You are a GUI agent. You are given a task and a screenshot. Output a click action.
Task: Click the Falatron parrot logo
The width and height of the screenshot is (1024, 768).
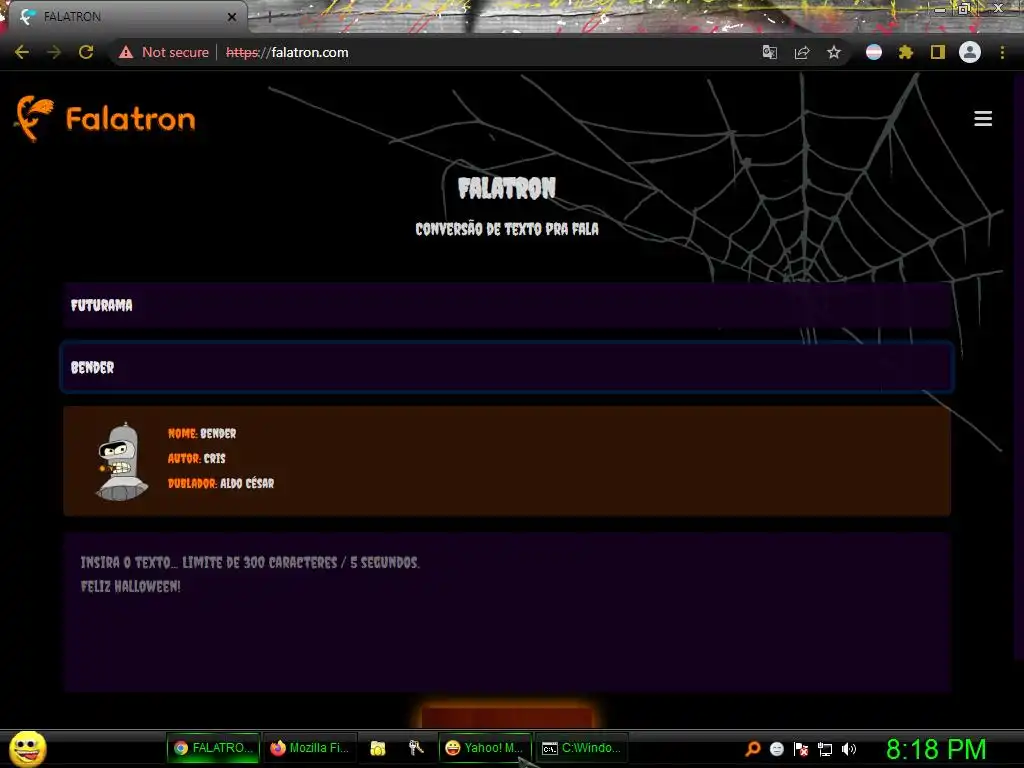pyautogui.click(x=33, y=118)
